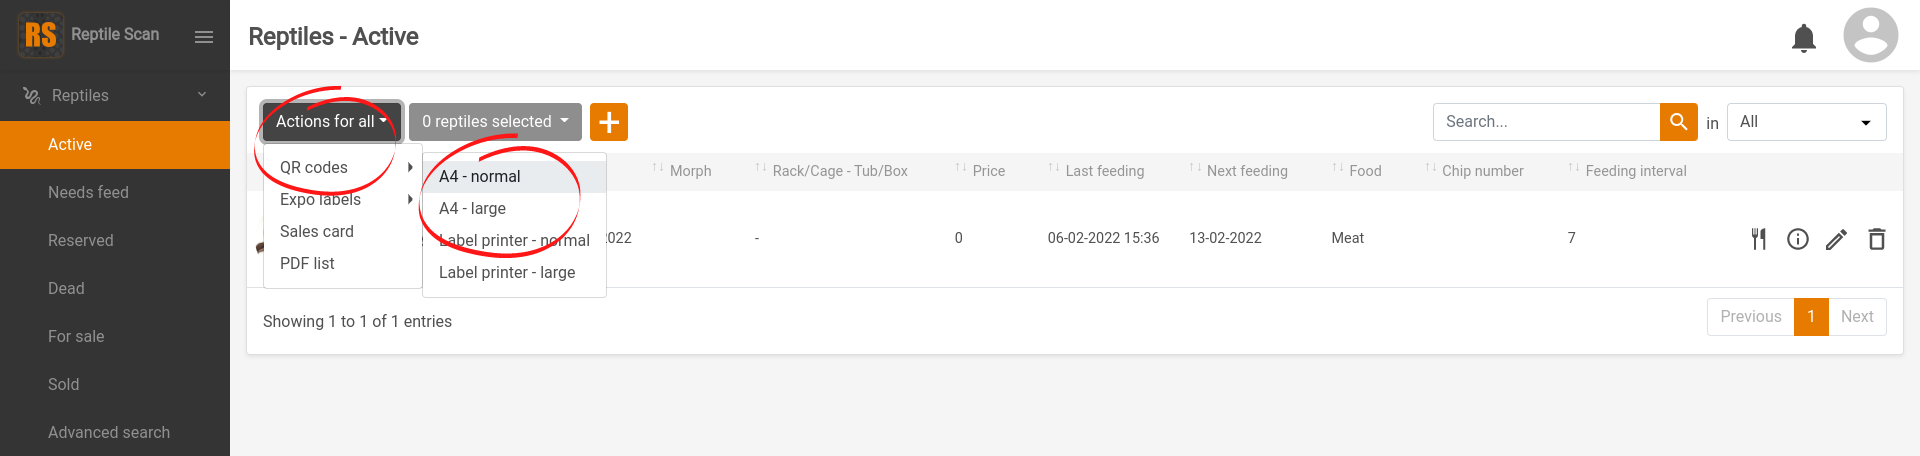Choose Label printer - large option
This screenshot has height=456, width=1920.
pyautogui.click(x=507, y=273)
